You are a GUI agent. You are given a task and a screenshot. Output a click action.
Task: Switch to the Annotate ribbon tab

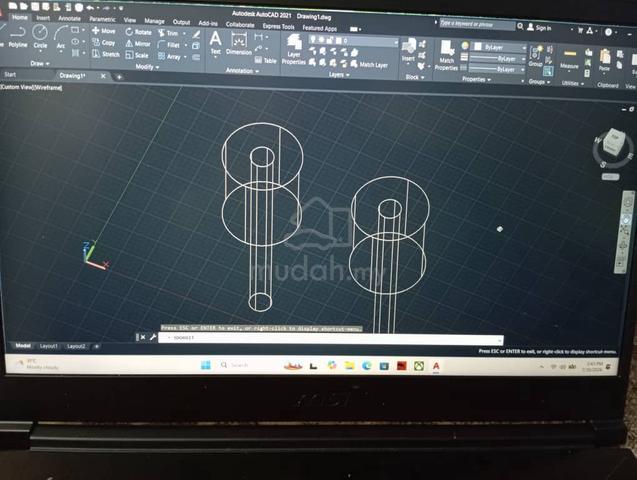[x=69, y=18]
